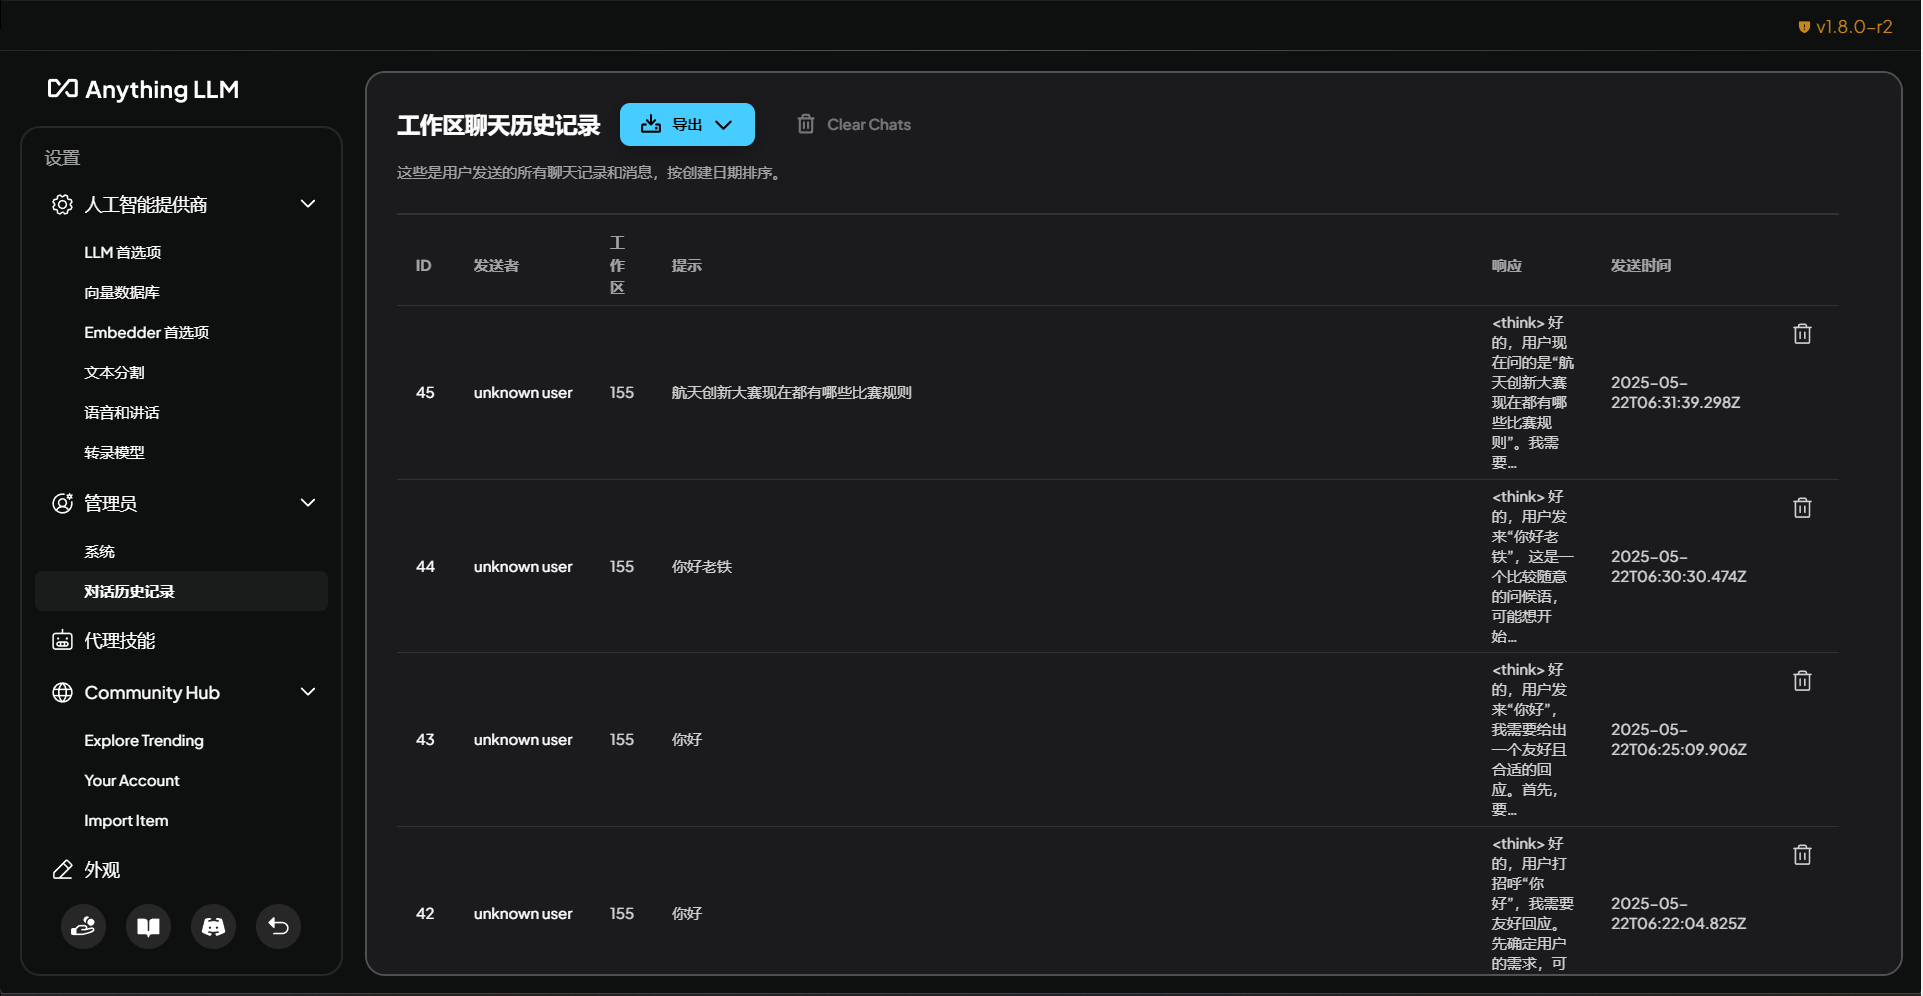Click timestamp 2025-05-22T06:22:04.825Z
This screenshot has height=996, width=1923.
point(1678,914)
